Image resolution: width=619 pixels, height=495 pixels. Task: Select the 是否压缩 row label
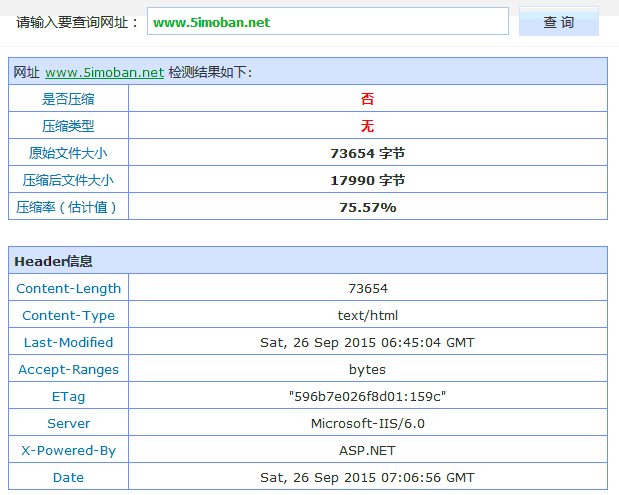[68, 99]
